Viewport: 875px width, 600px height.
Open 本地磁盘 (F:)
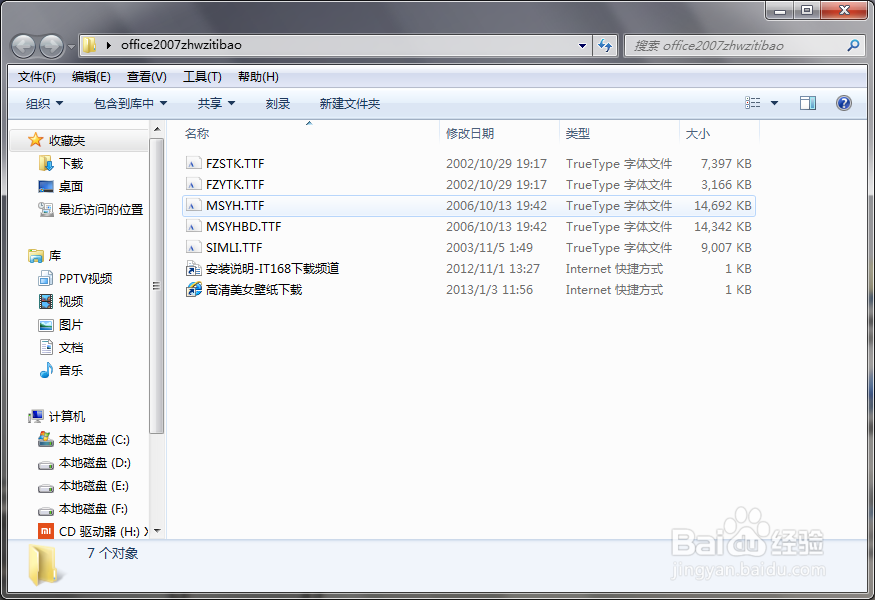93,509
